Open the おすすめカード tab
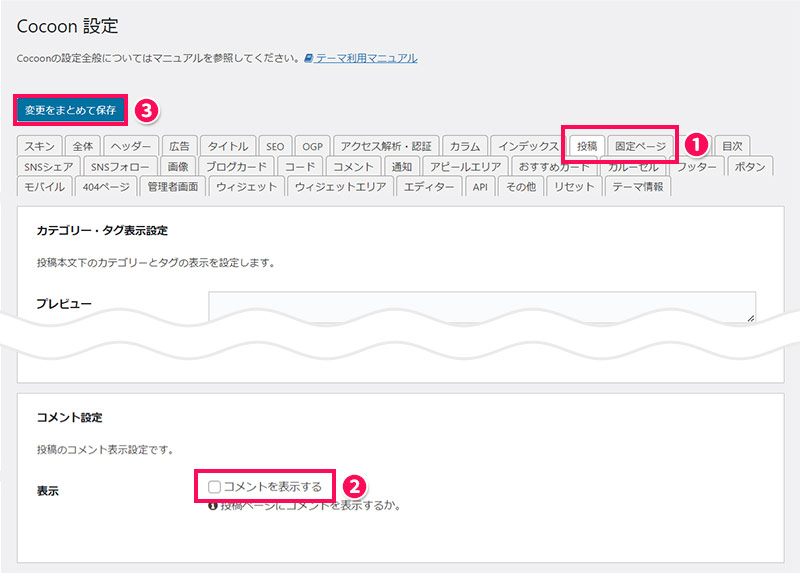This screenshot has height=573, width=800. pyautogui.click(x=554, y=167)
